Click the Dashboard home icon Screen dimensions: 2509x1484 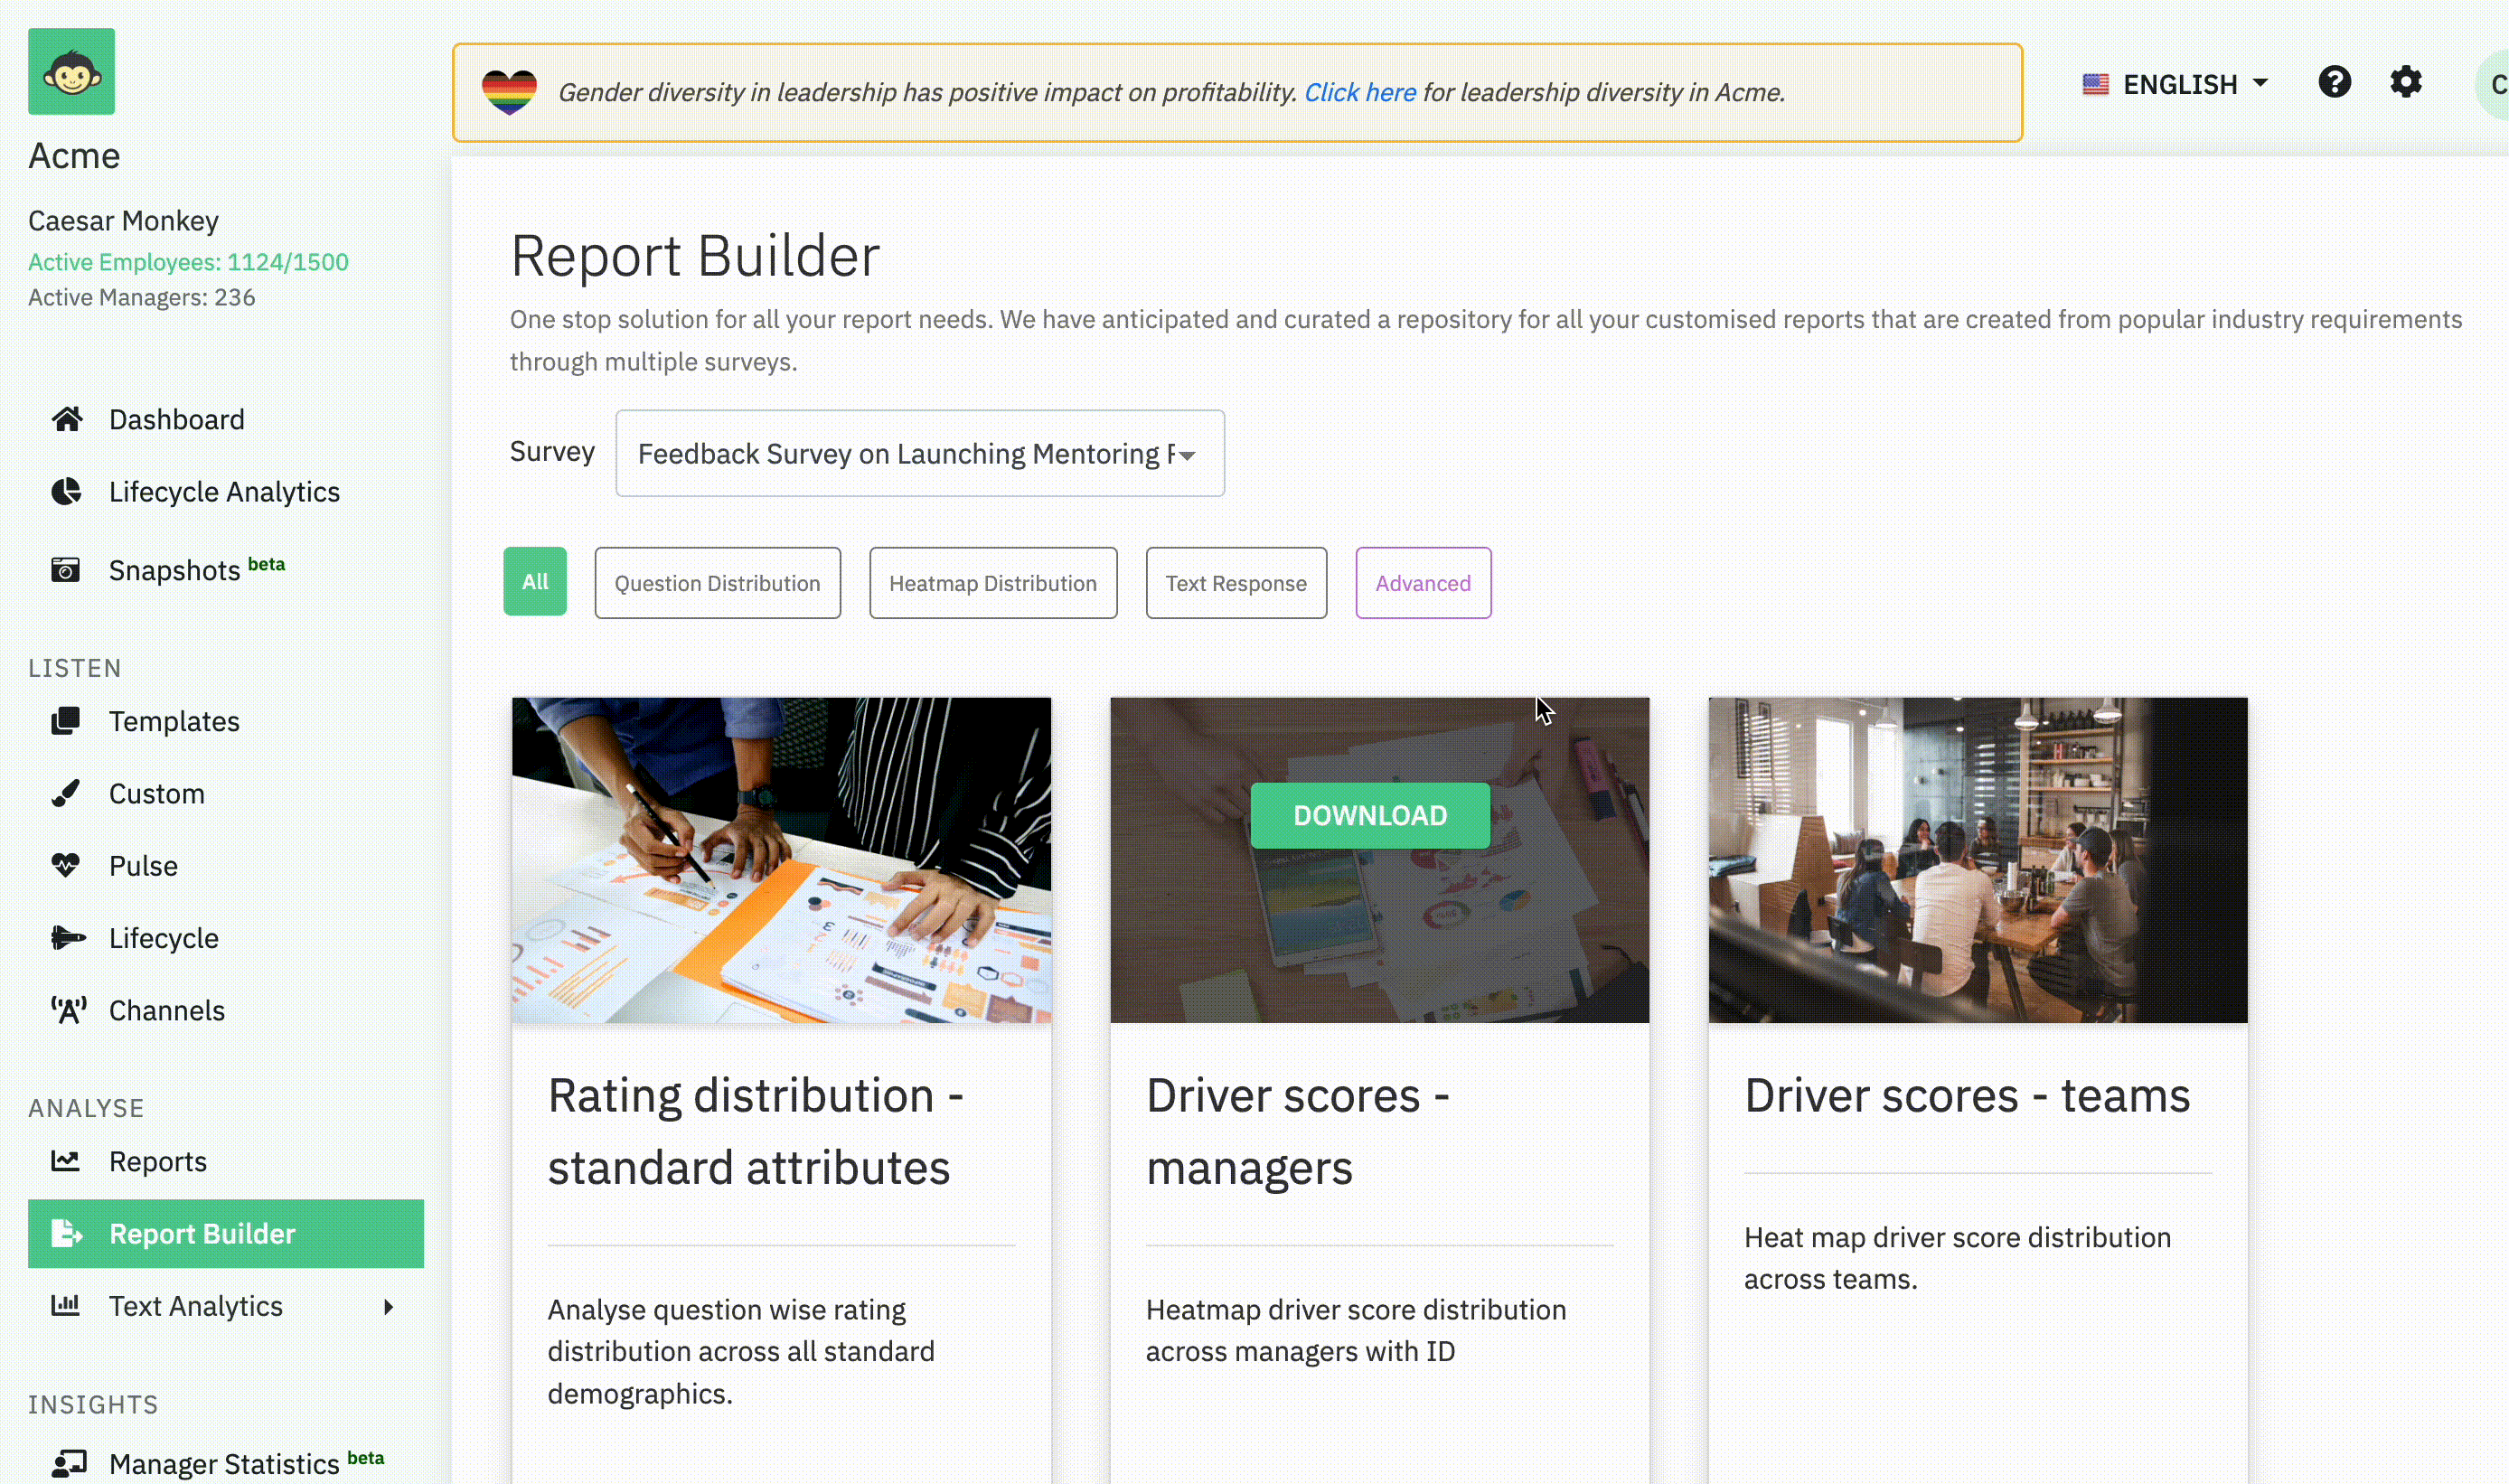coord(67,419)
